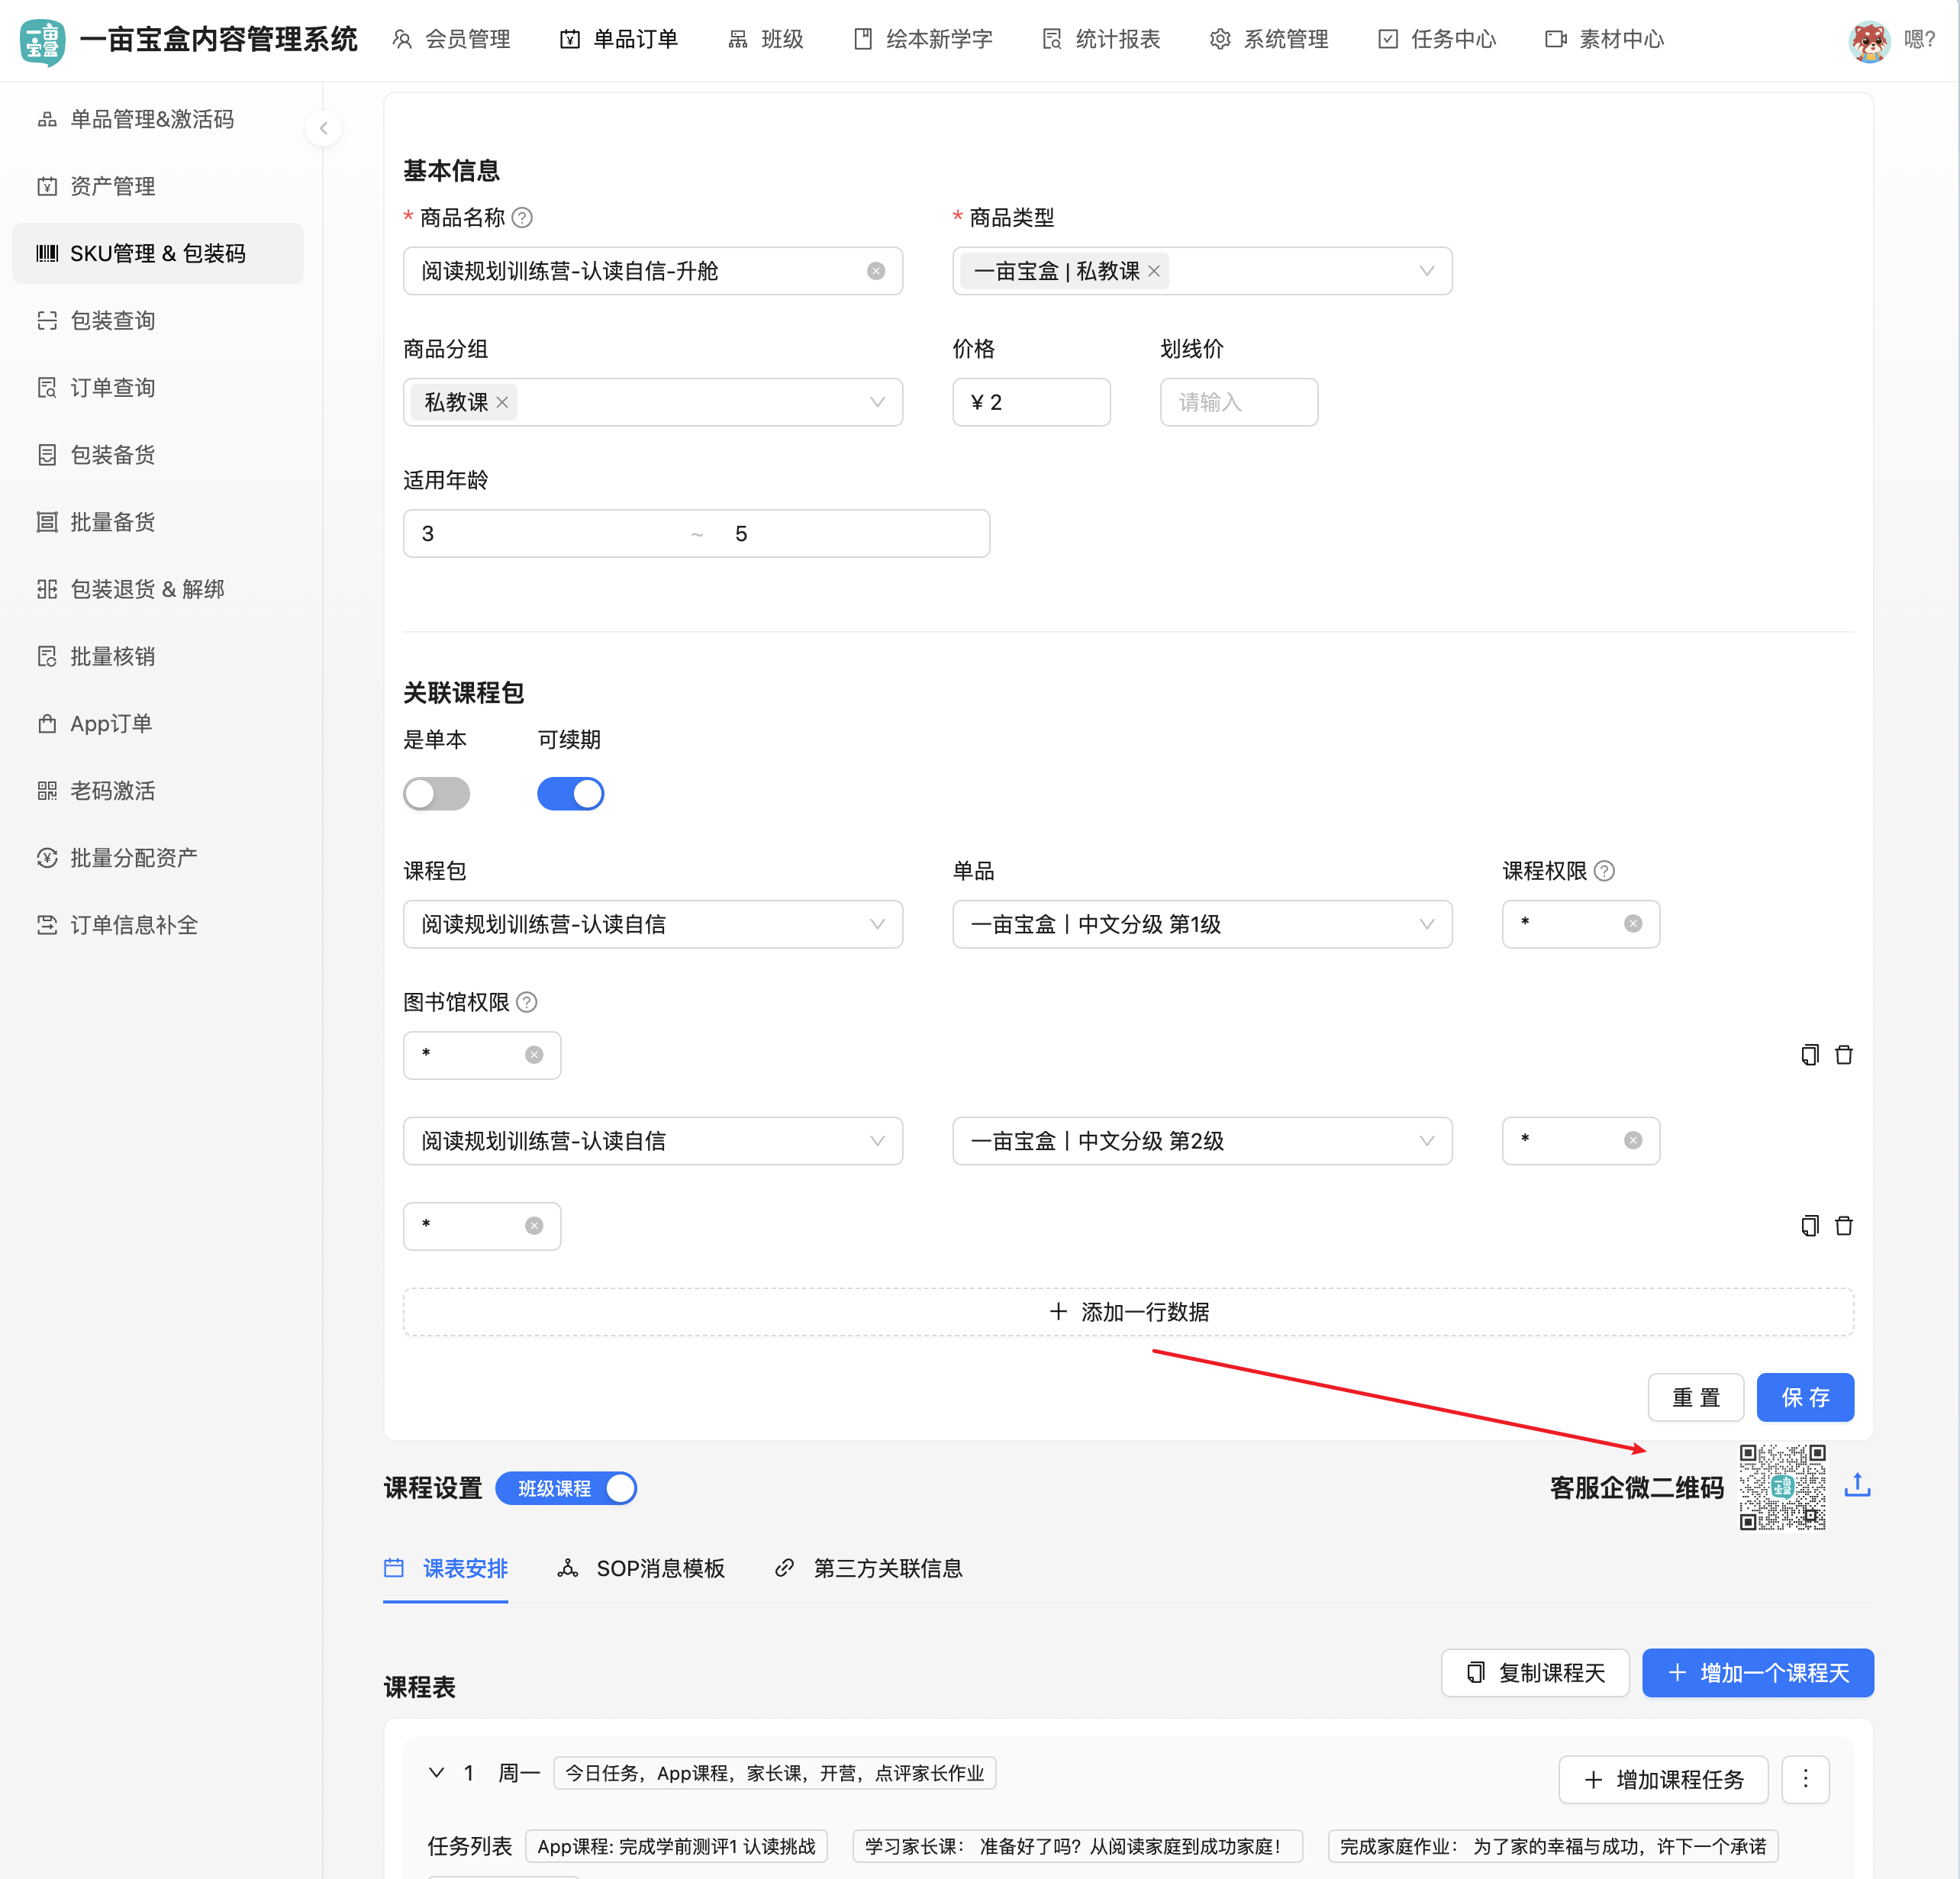Viewport: 1960px width, 1879px height.
Task: Click the 保存 button
Action: 1805,1397
